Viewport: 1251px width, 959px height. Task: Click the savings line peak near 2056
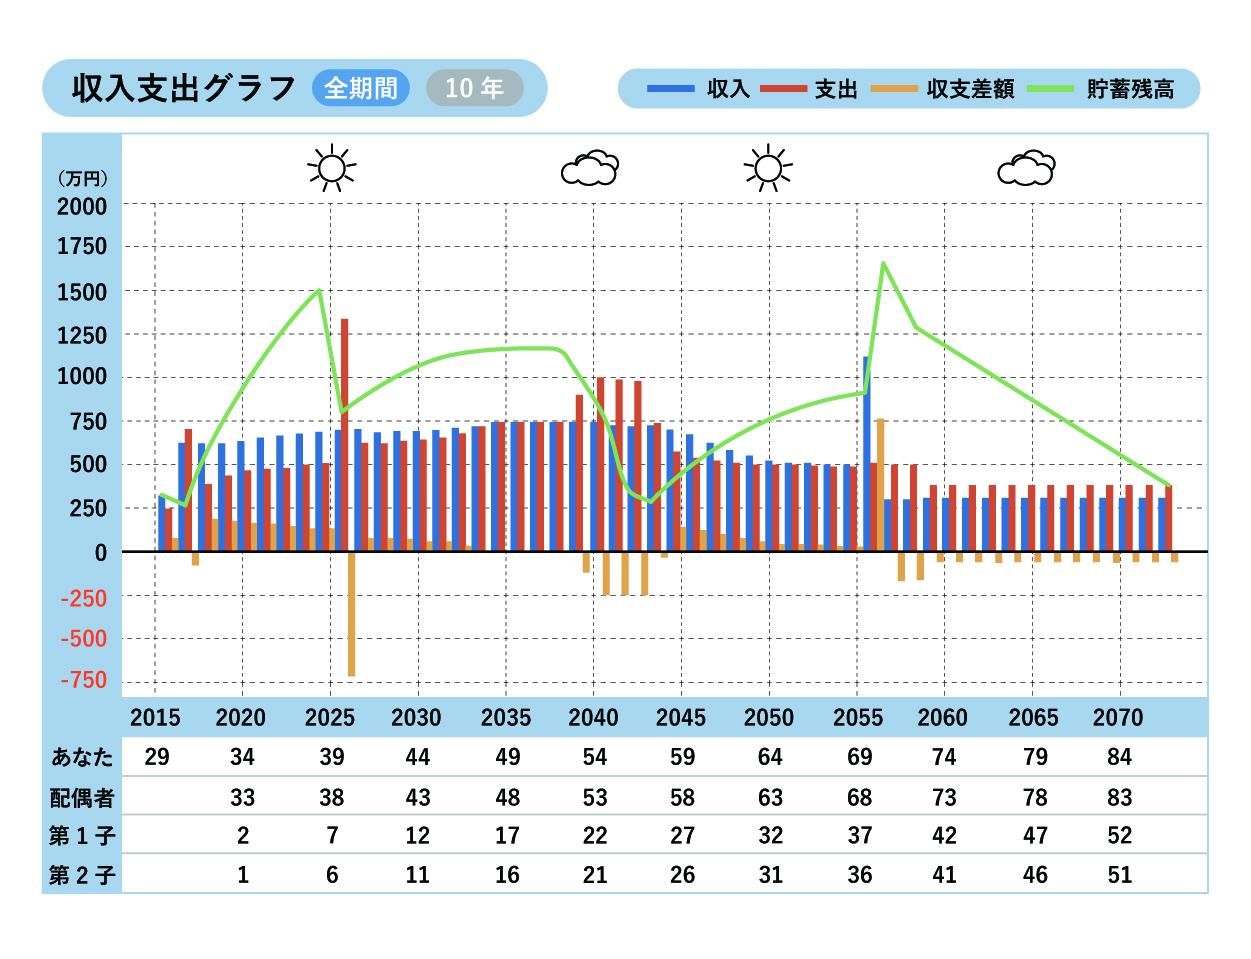click(883, 264)
